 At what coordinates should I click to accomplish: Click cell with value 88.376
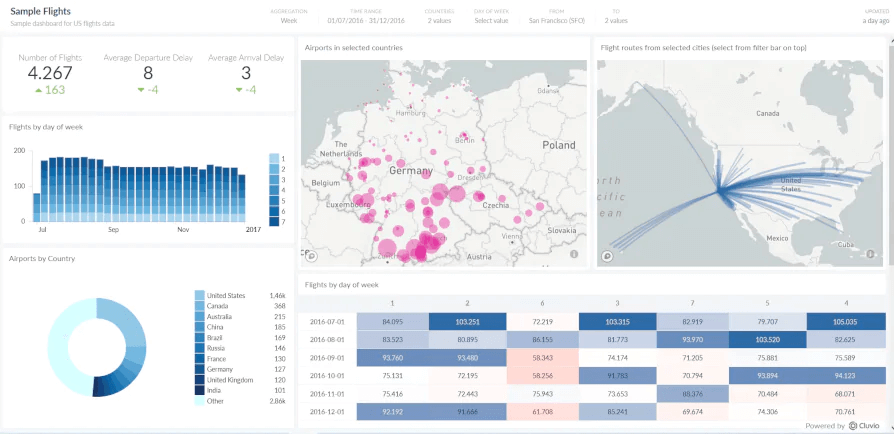(693, 394)
